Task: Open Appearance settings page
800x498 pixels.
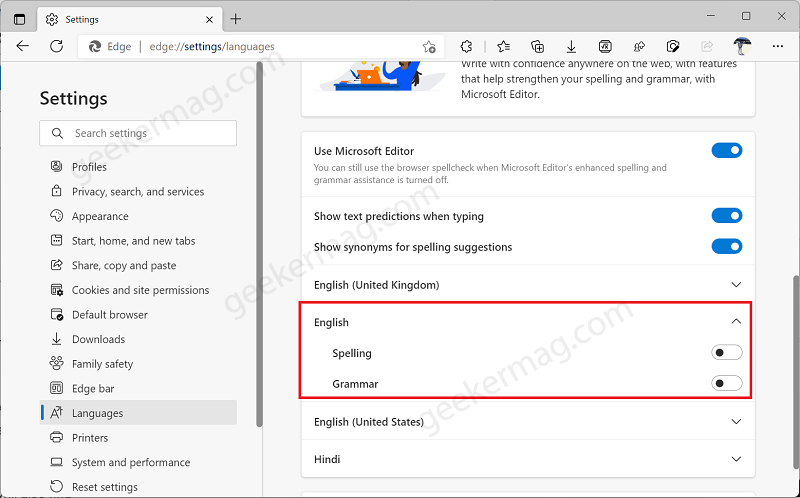Action: coord(139,216)
